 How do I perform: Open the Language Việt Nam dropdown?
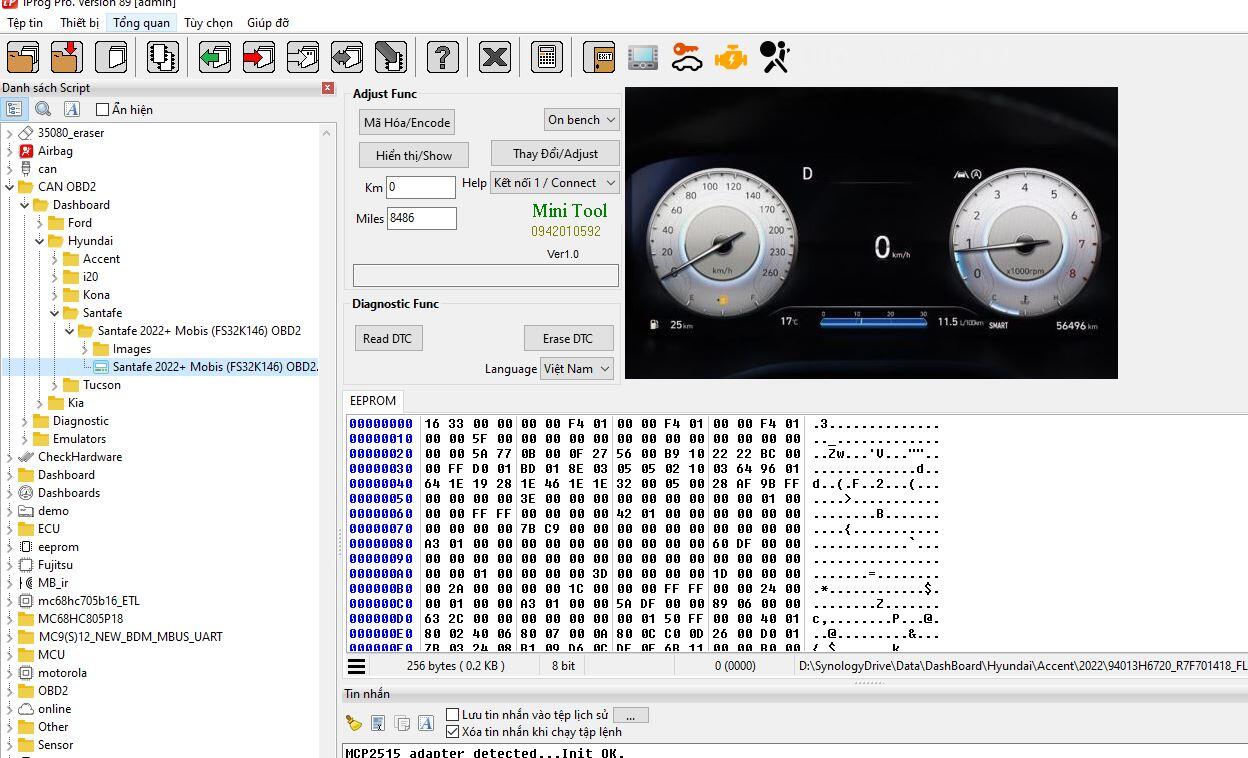click(577, 369)
